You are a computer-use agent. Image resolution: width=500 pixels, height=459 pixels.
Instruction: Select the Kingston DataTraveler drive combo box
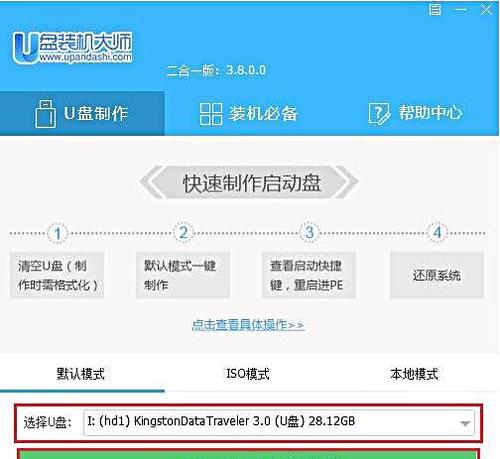[279, 422]
